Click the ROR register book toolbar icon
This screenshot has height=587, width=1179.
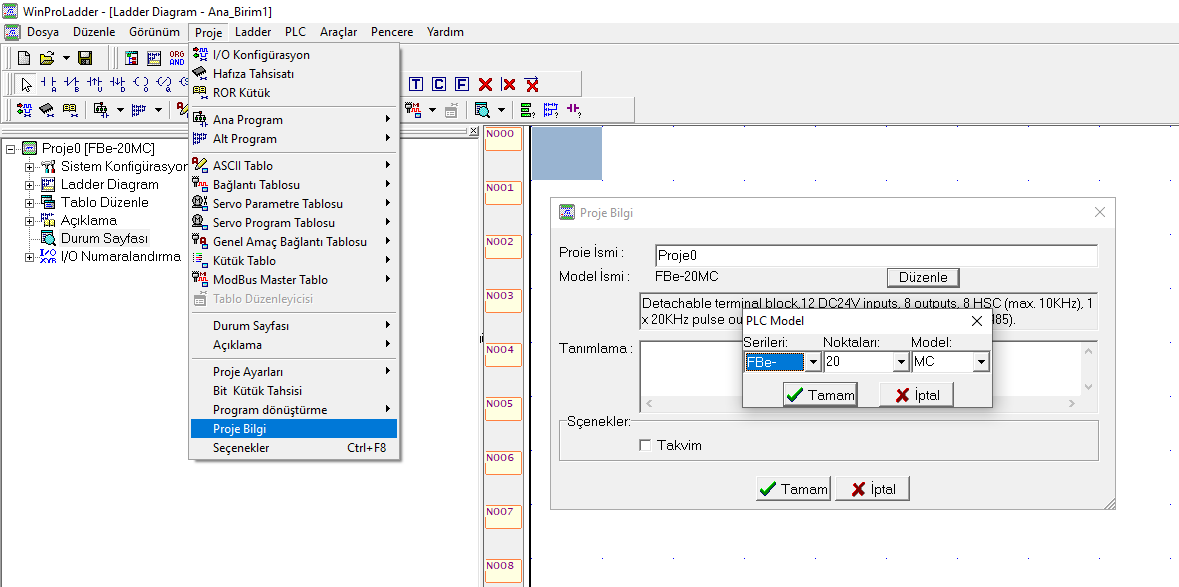[x=70, y=110]
